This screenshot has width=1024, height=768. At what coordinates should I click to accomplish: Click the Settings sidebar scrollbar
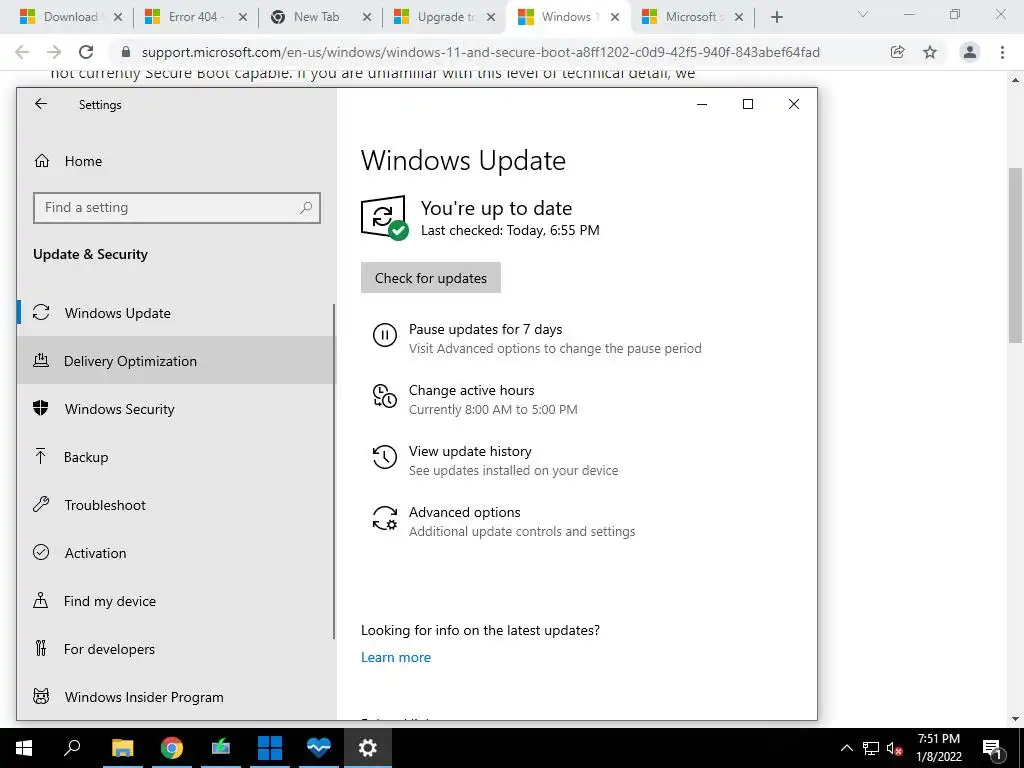point(334,470)
